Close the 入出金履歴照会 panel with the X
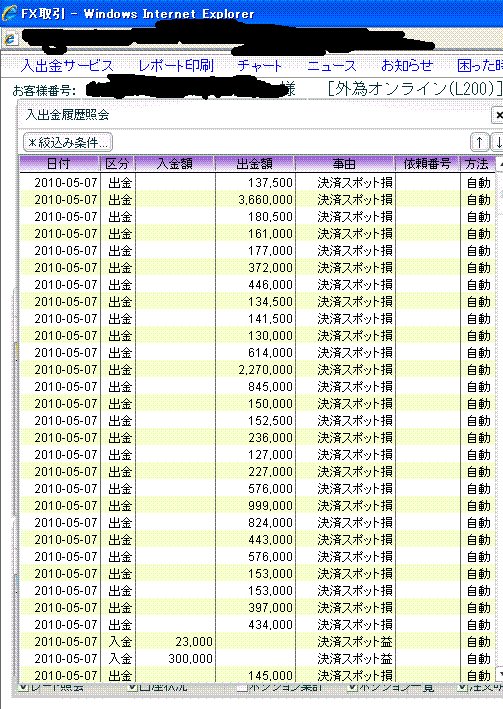Screen dimensions: 503x709 (498, 115)
